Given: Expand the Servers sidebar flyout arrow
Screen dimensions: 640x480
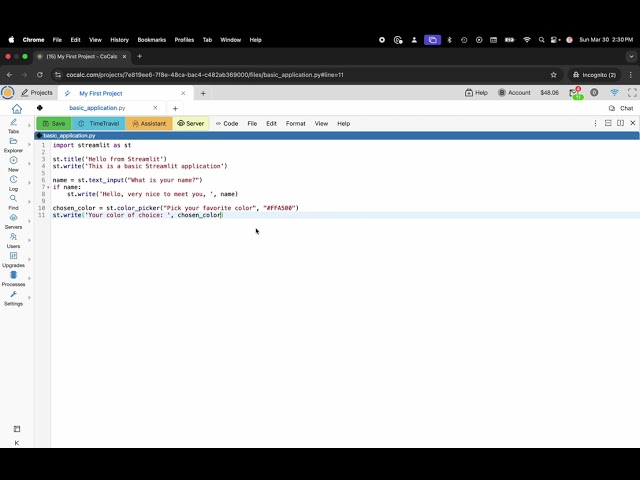Looking at the screenshot, I should point(29,221).
